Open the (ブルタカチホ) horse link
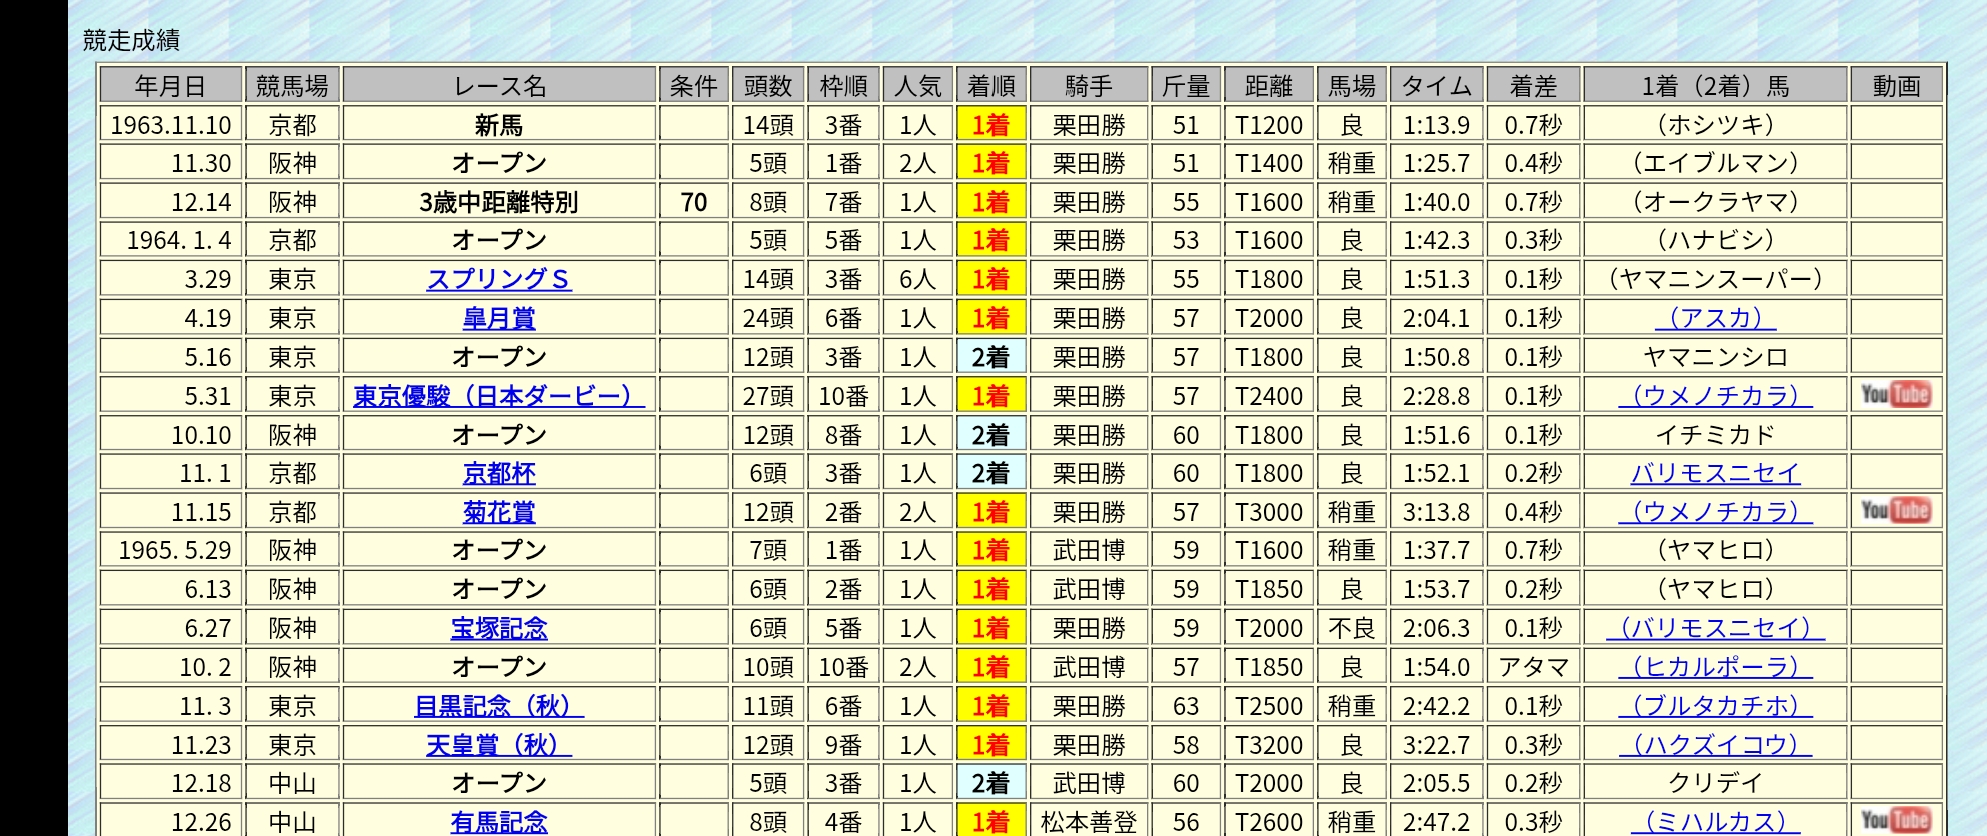 tap(1715, 706)
